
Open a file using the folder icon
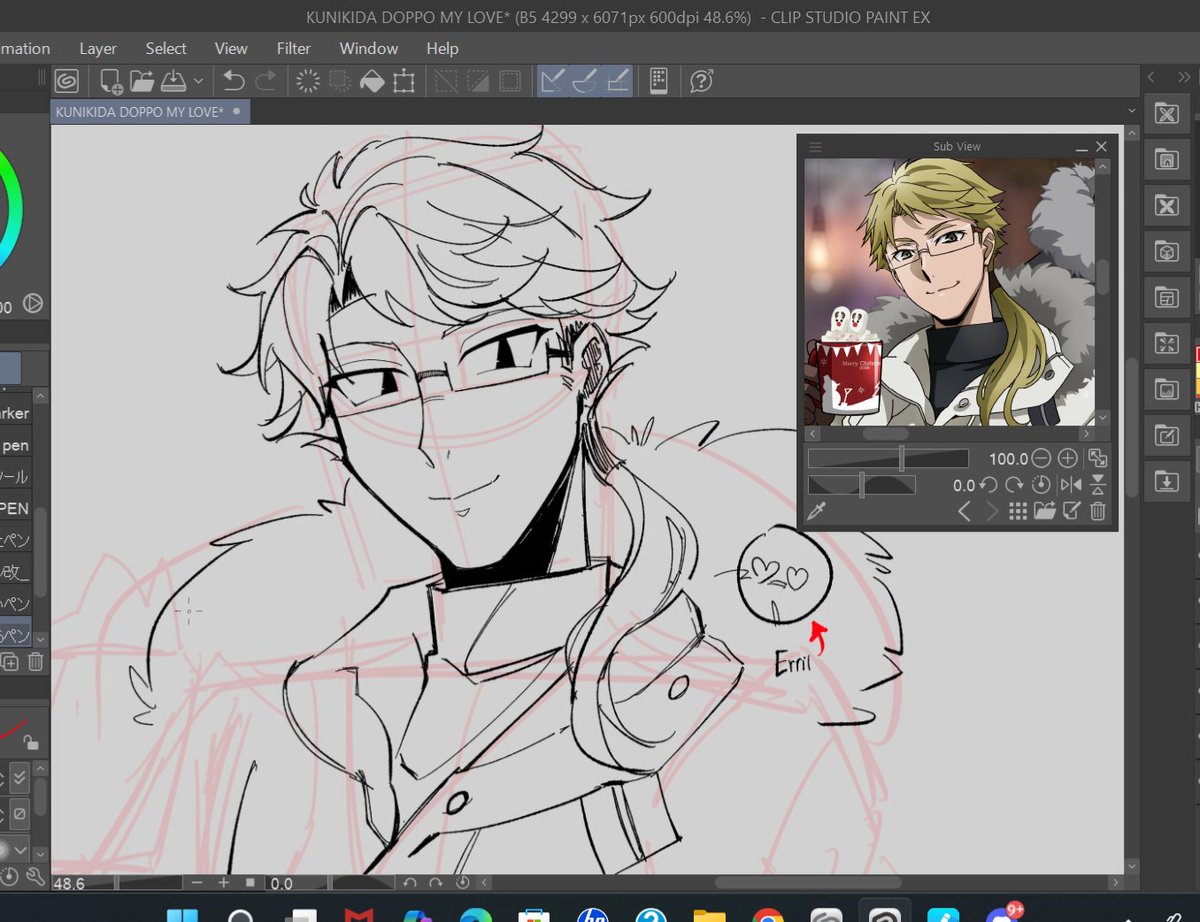pyautogui.click(x=141, y=81)
